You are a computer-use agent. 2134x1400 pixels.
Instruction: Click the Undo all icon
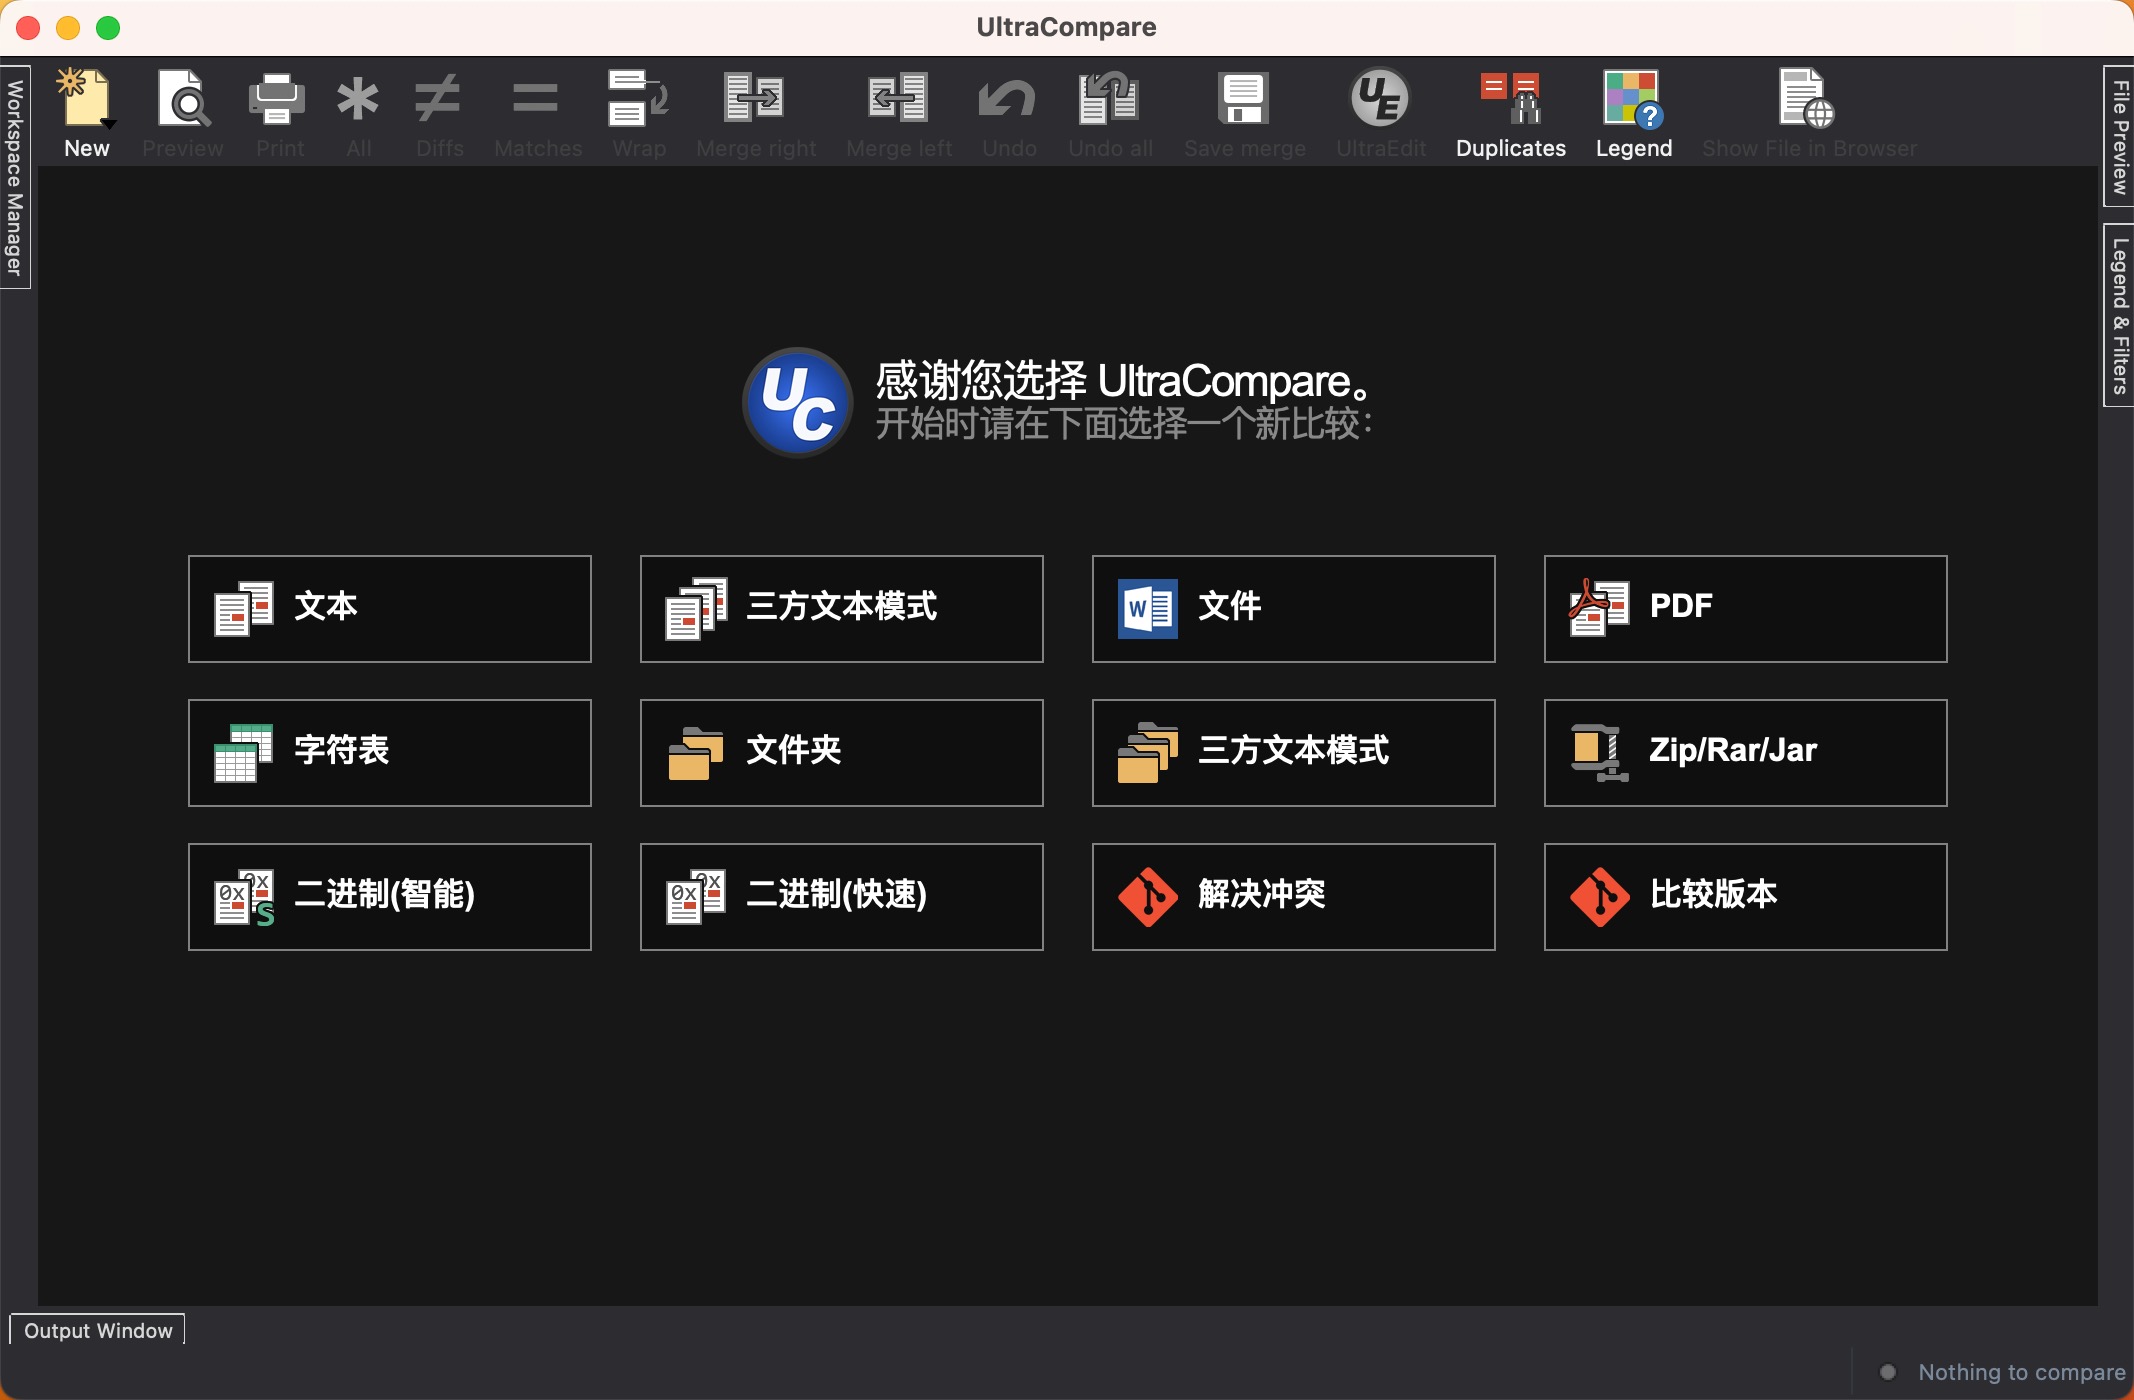point(1108,97)
